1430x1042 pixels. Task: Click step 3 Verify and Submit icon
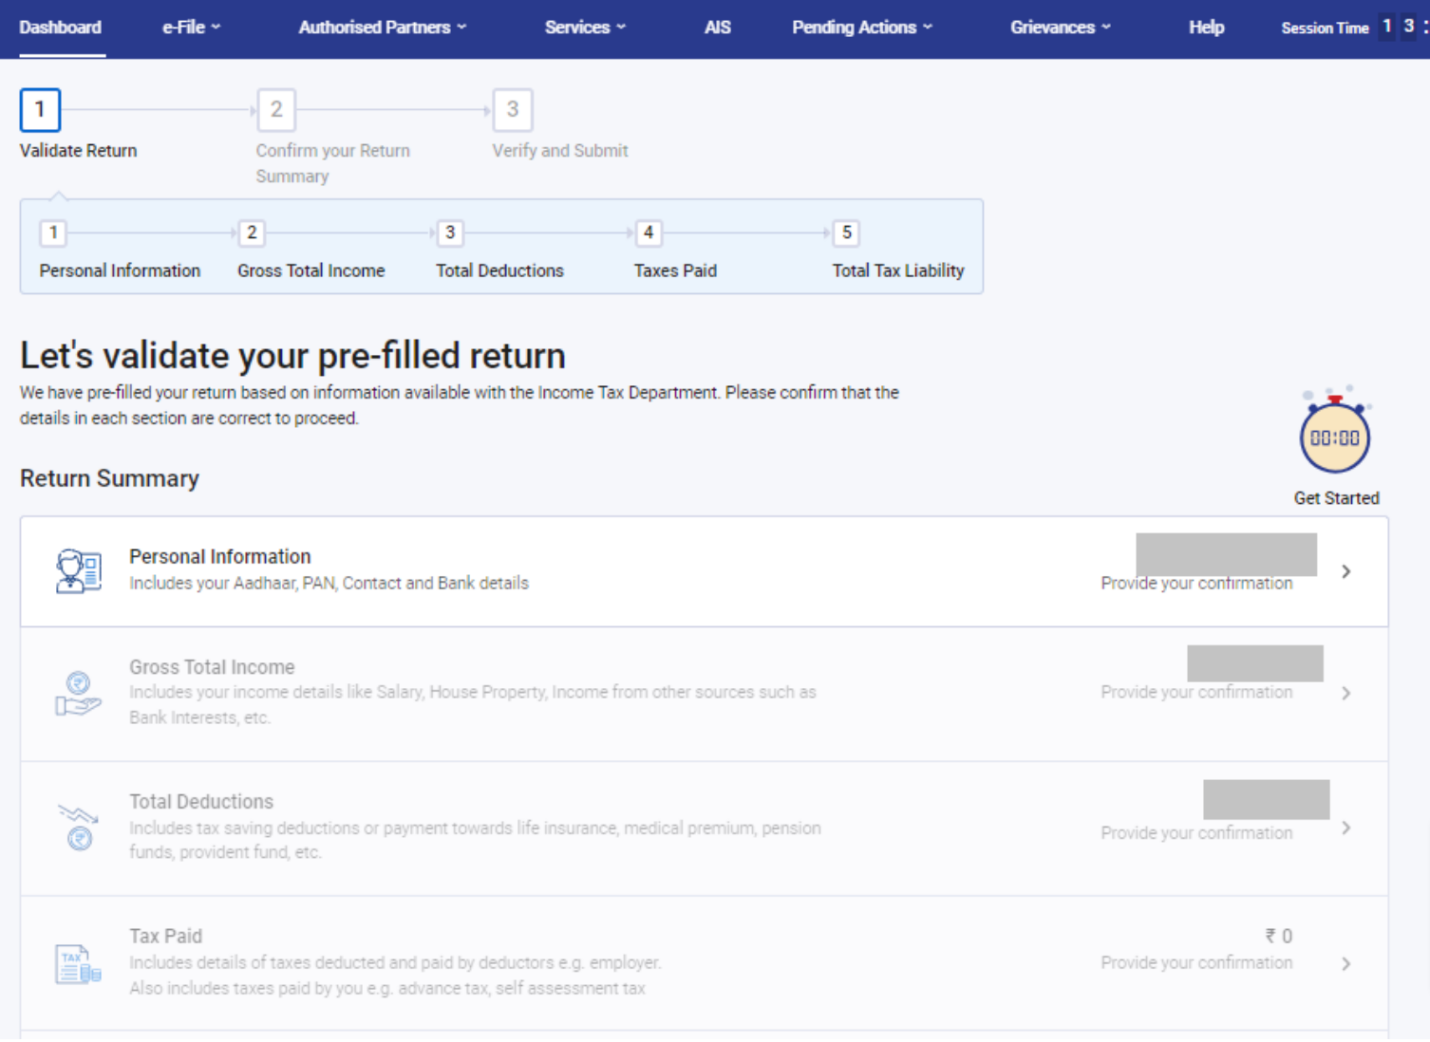(x=513, y=110)
